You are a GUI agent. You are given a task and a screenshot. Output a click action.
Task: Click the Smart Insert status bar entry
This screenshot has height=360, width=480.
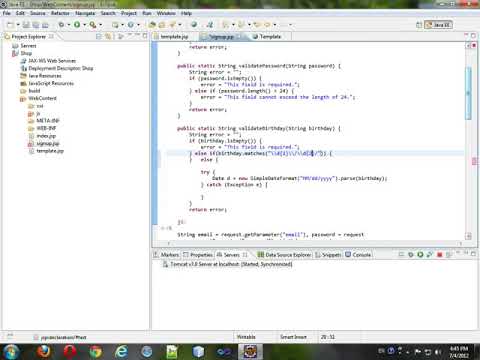293,337
